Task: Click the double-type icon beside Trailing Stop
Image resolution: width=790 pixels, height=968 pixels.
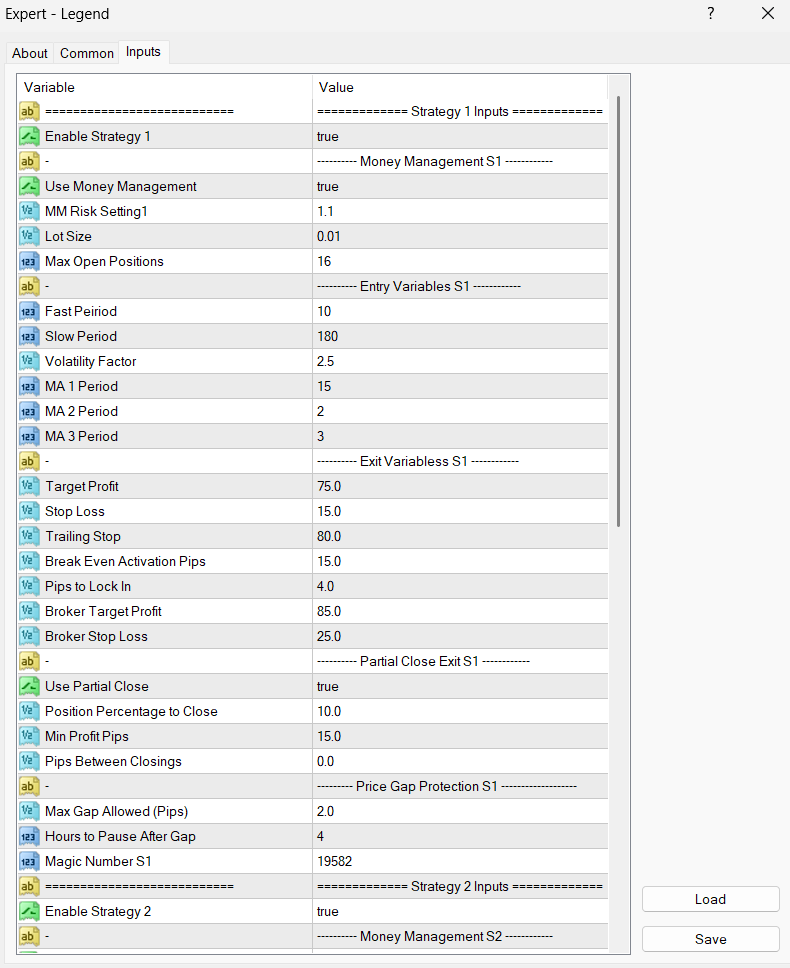Action: (29, 536)
